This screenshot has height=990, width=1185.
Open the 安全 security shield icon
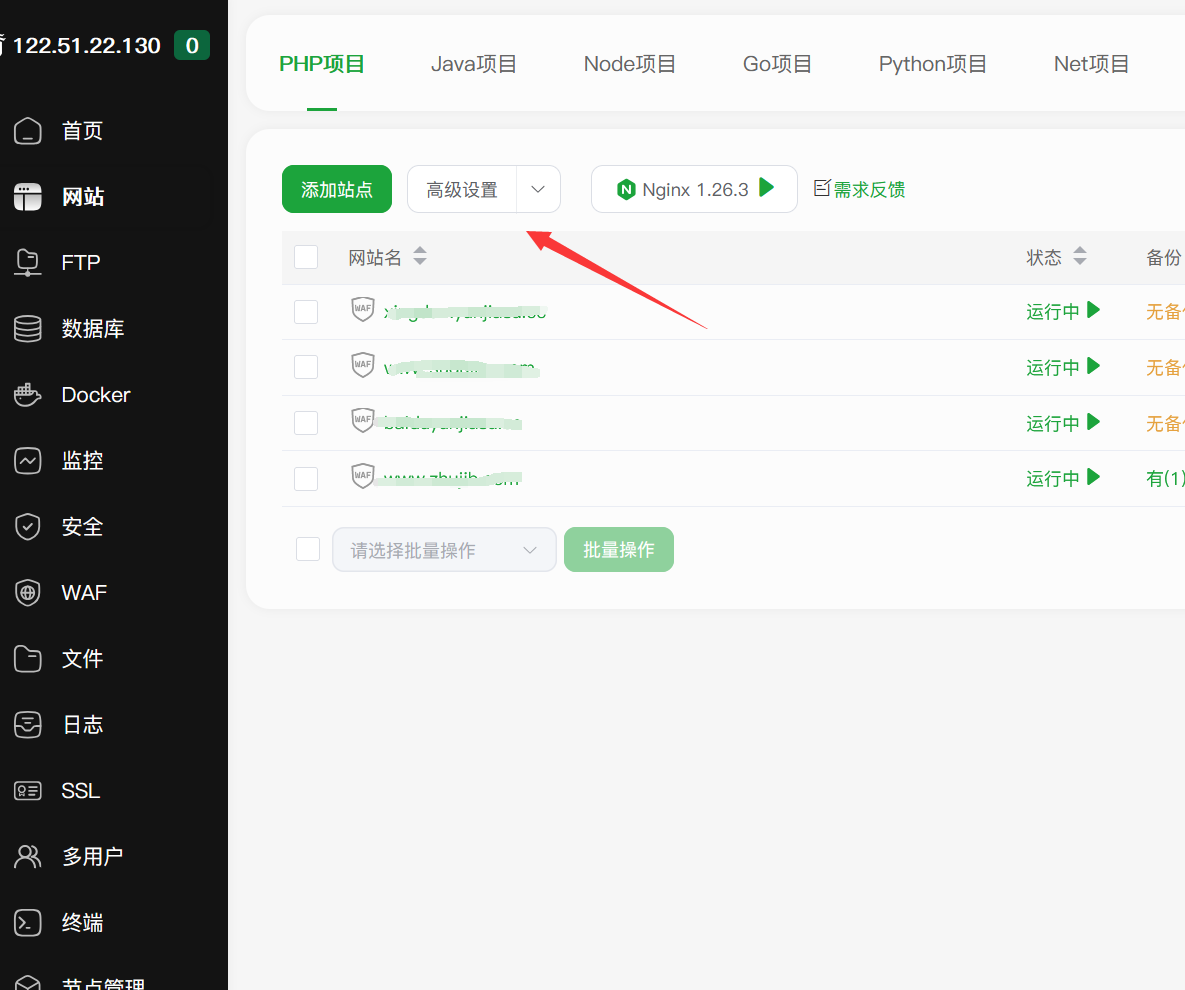click(28, 527)
